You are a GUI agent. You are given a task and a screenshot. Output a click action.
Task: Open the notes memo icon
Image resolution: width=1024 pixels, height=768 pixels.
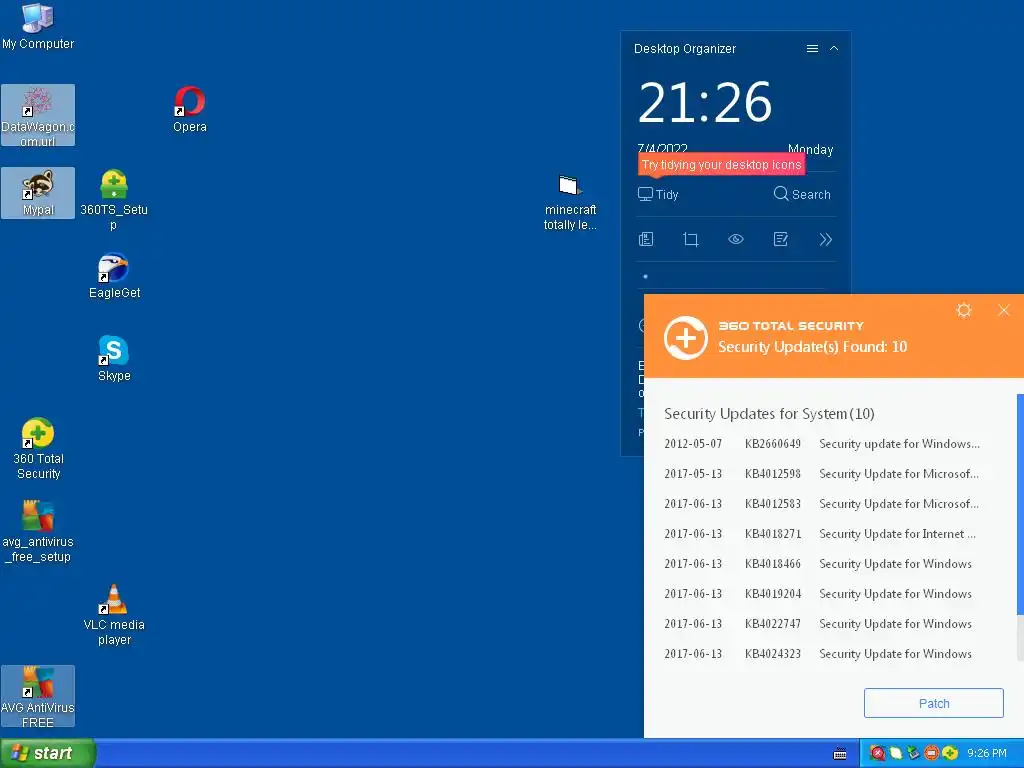(x=781, y=239)
